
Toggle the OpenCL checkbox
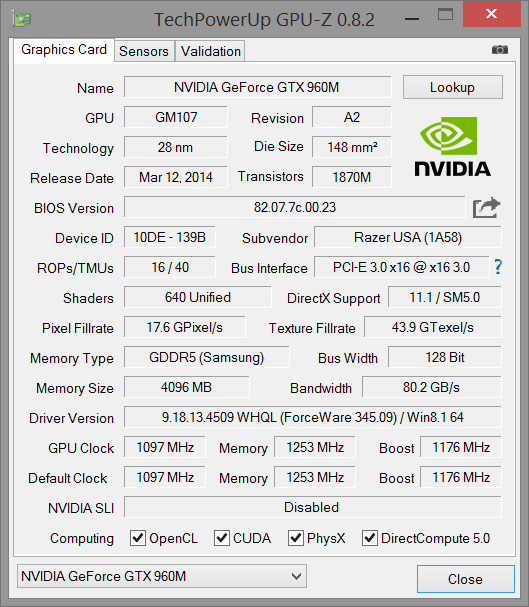138,538
